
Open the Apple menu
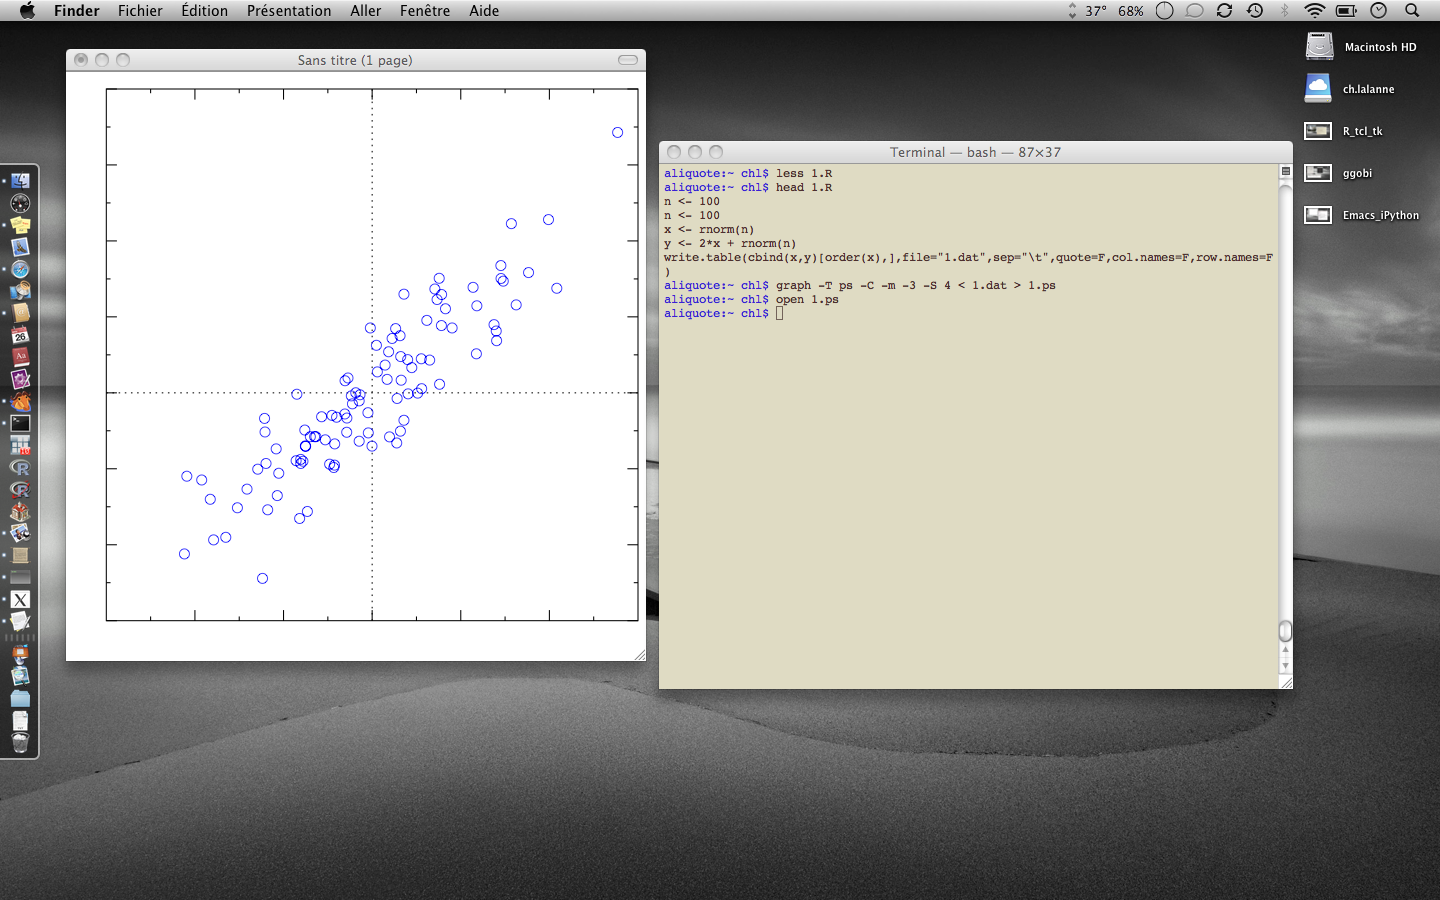coord(27,11)
